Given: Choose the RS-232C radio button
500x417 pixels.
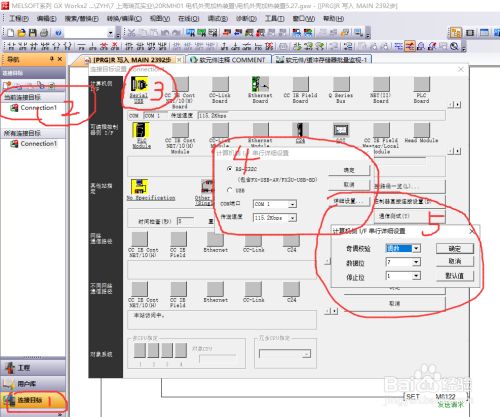Looking at the screenshot, I should (229, 169).
